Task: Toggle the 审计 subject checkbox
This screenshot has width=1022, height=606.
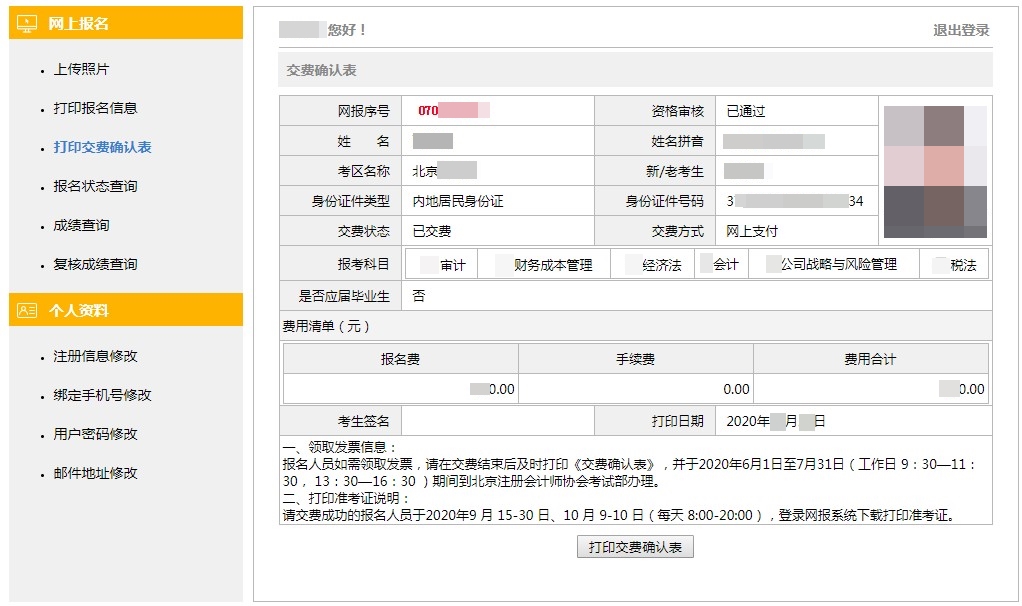Action: pos(428,263)
